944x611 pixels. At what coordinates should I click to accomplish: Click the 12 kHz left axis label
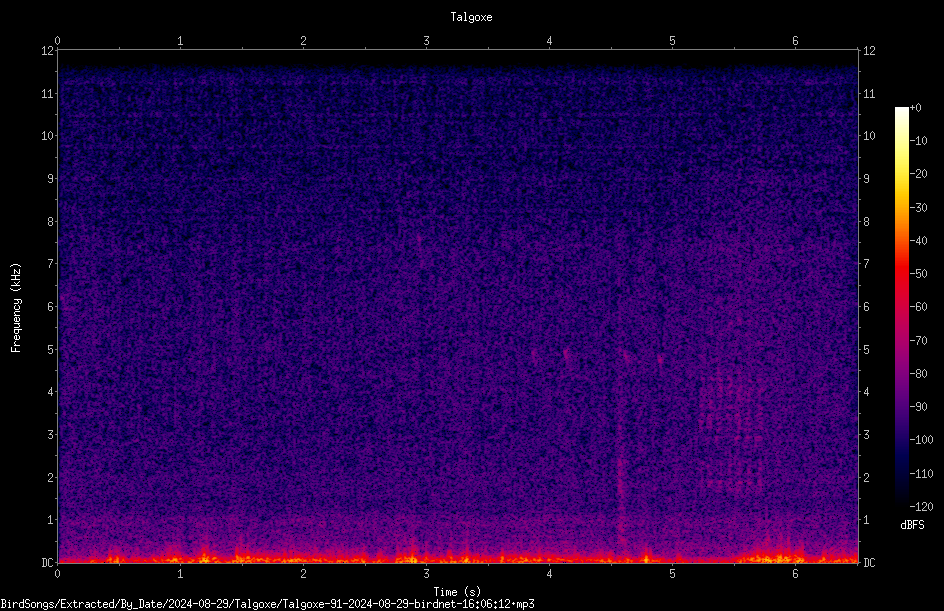coord(48,51)
